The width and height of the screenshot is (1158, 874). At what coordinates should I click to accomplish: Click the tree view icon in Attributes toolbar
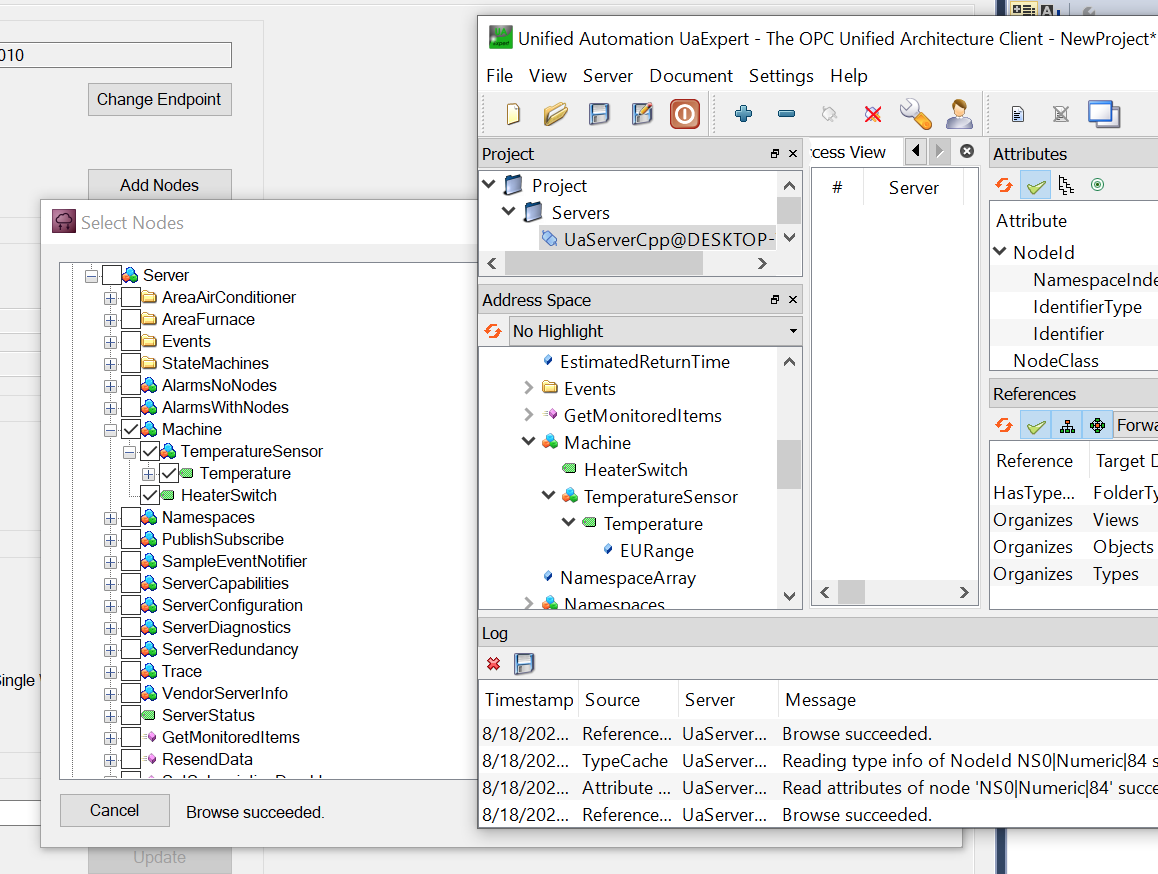coord(1066,185)
